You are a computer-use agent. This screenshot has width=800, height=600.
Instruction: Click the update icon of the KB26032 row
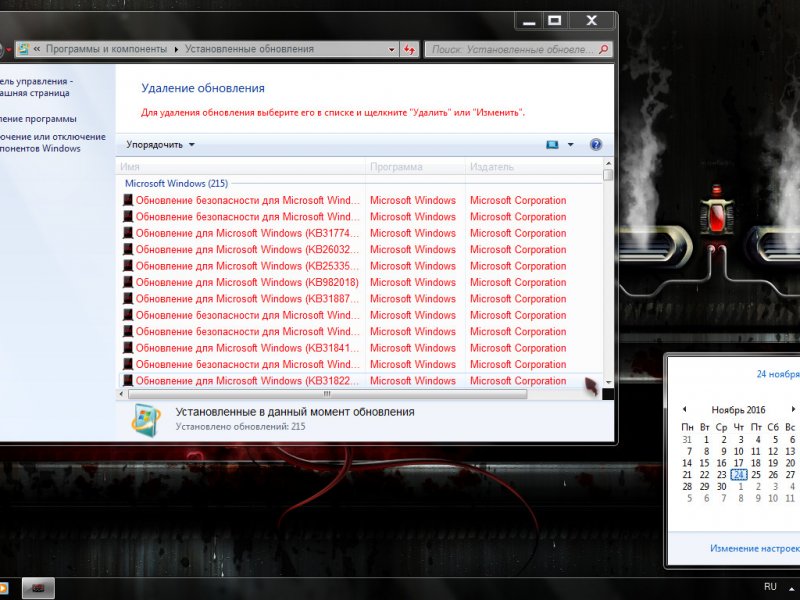128,249
